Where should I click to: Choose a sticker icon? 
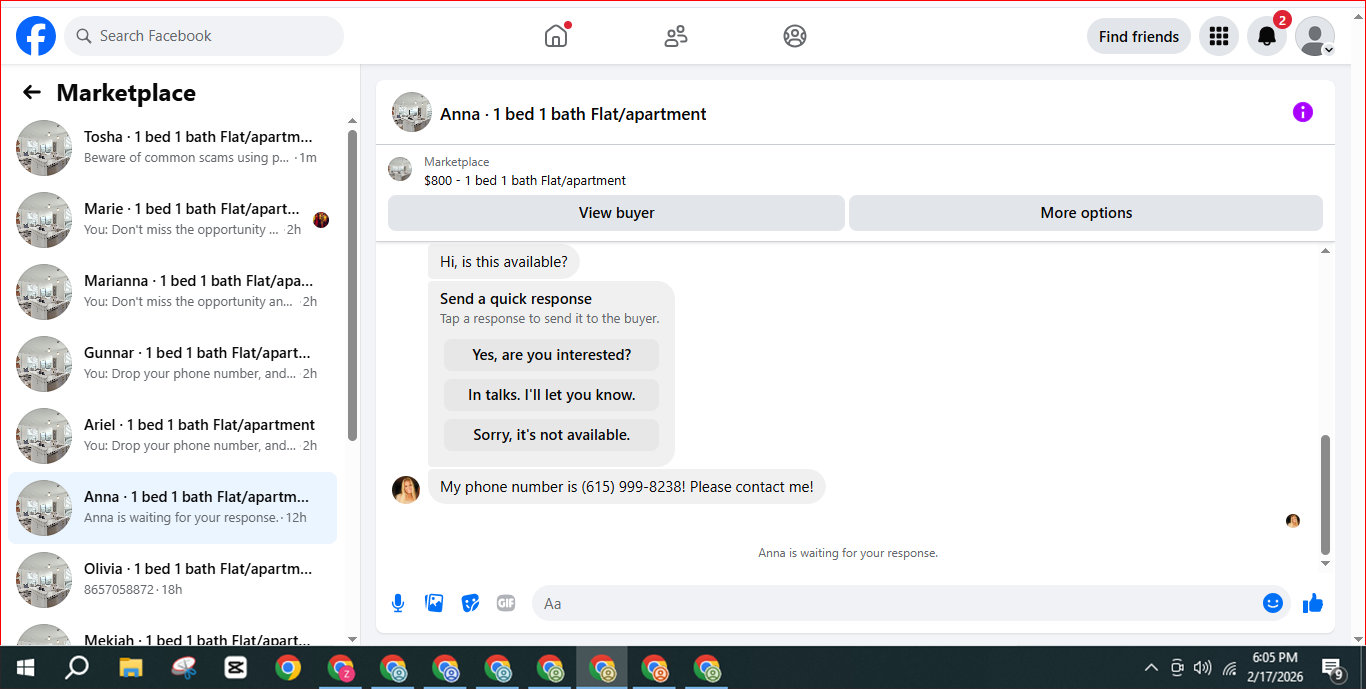point(470,603)
